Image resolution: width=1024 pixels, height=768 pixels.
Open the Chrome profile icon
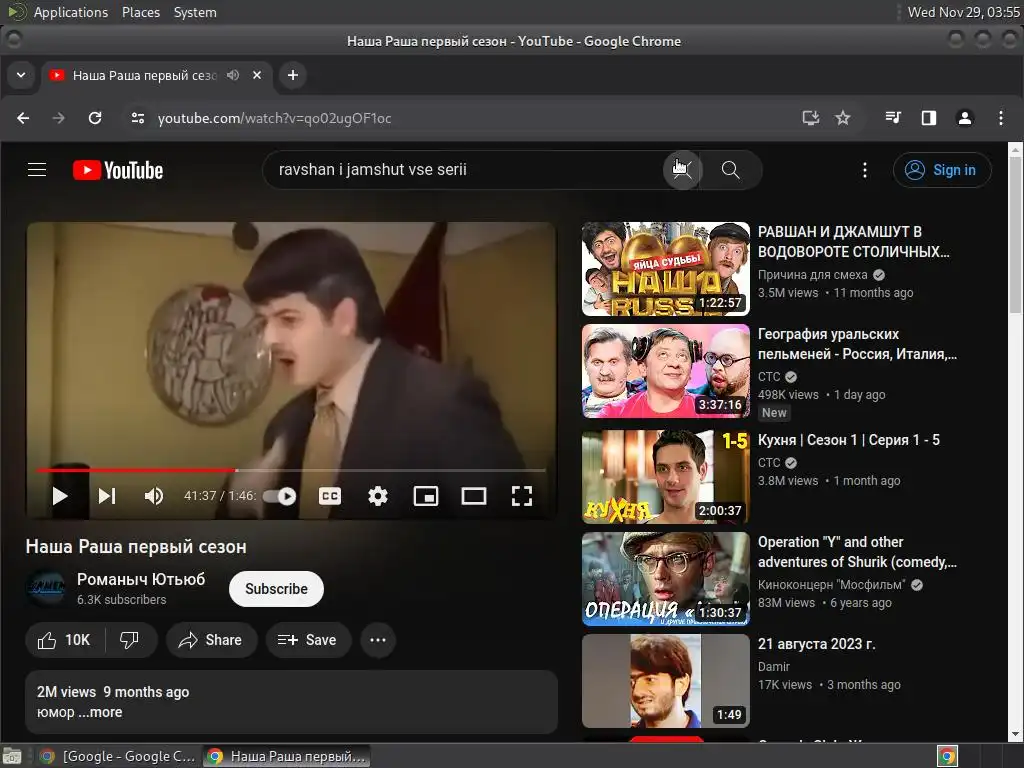coord(965,118)
